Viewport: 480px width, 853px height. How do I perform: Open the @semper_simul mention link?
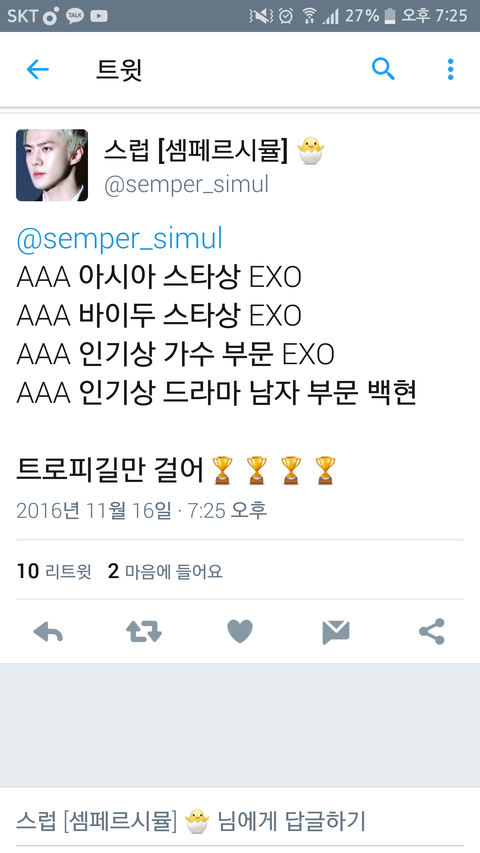[x=120, y=239]
